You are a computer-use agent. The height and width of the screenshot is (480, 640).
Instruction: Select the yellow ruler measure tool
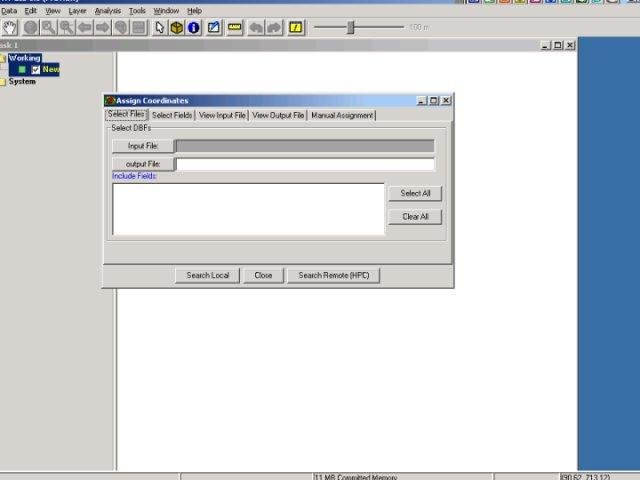click(x=235, y=28)
